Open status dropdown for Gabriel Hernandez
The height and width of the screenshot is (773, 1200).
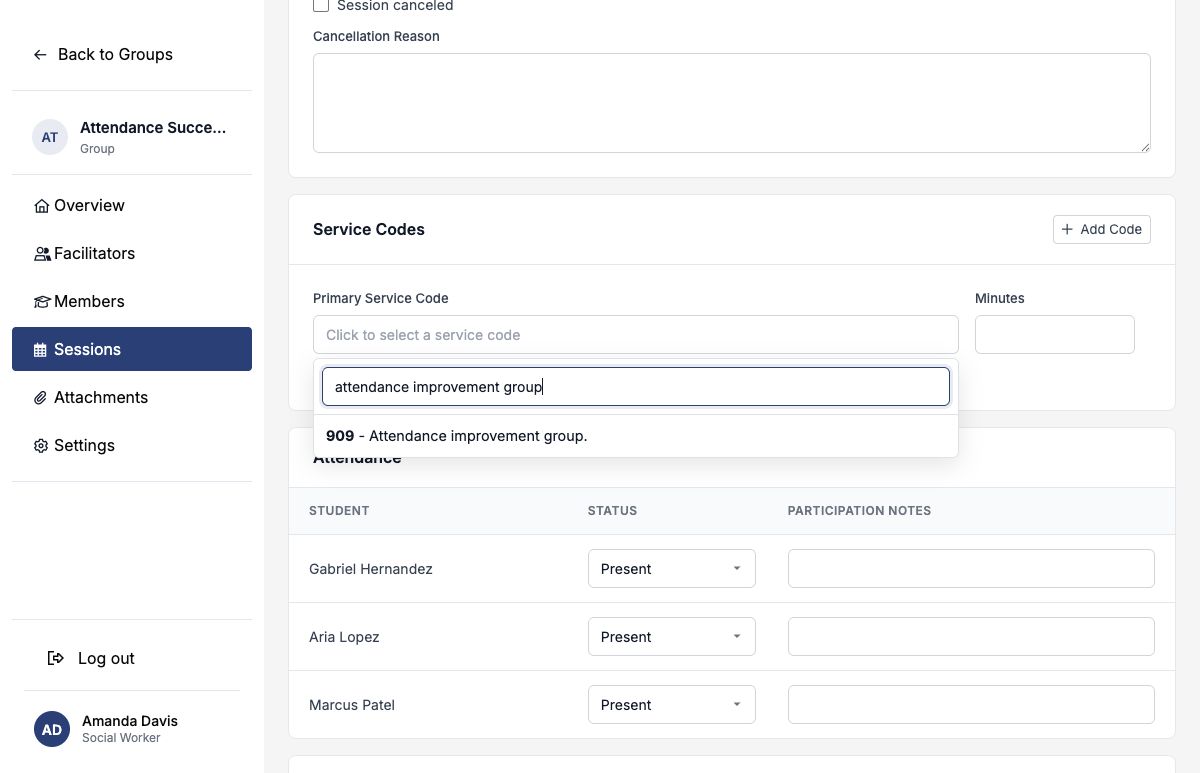point(672,569)
